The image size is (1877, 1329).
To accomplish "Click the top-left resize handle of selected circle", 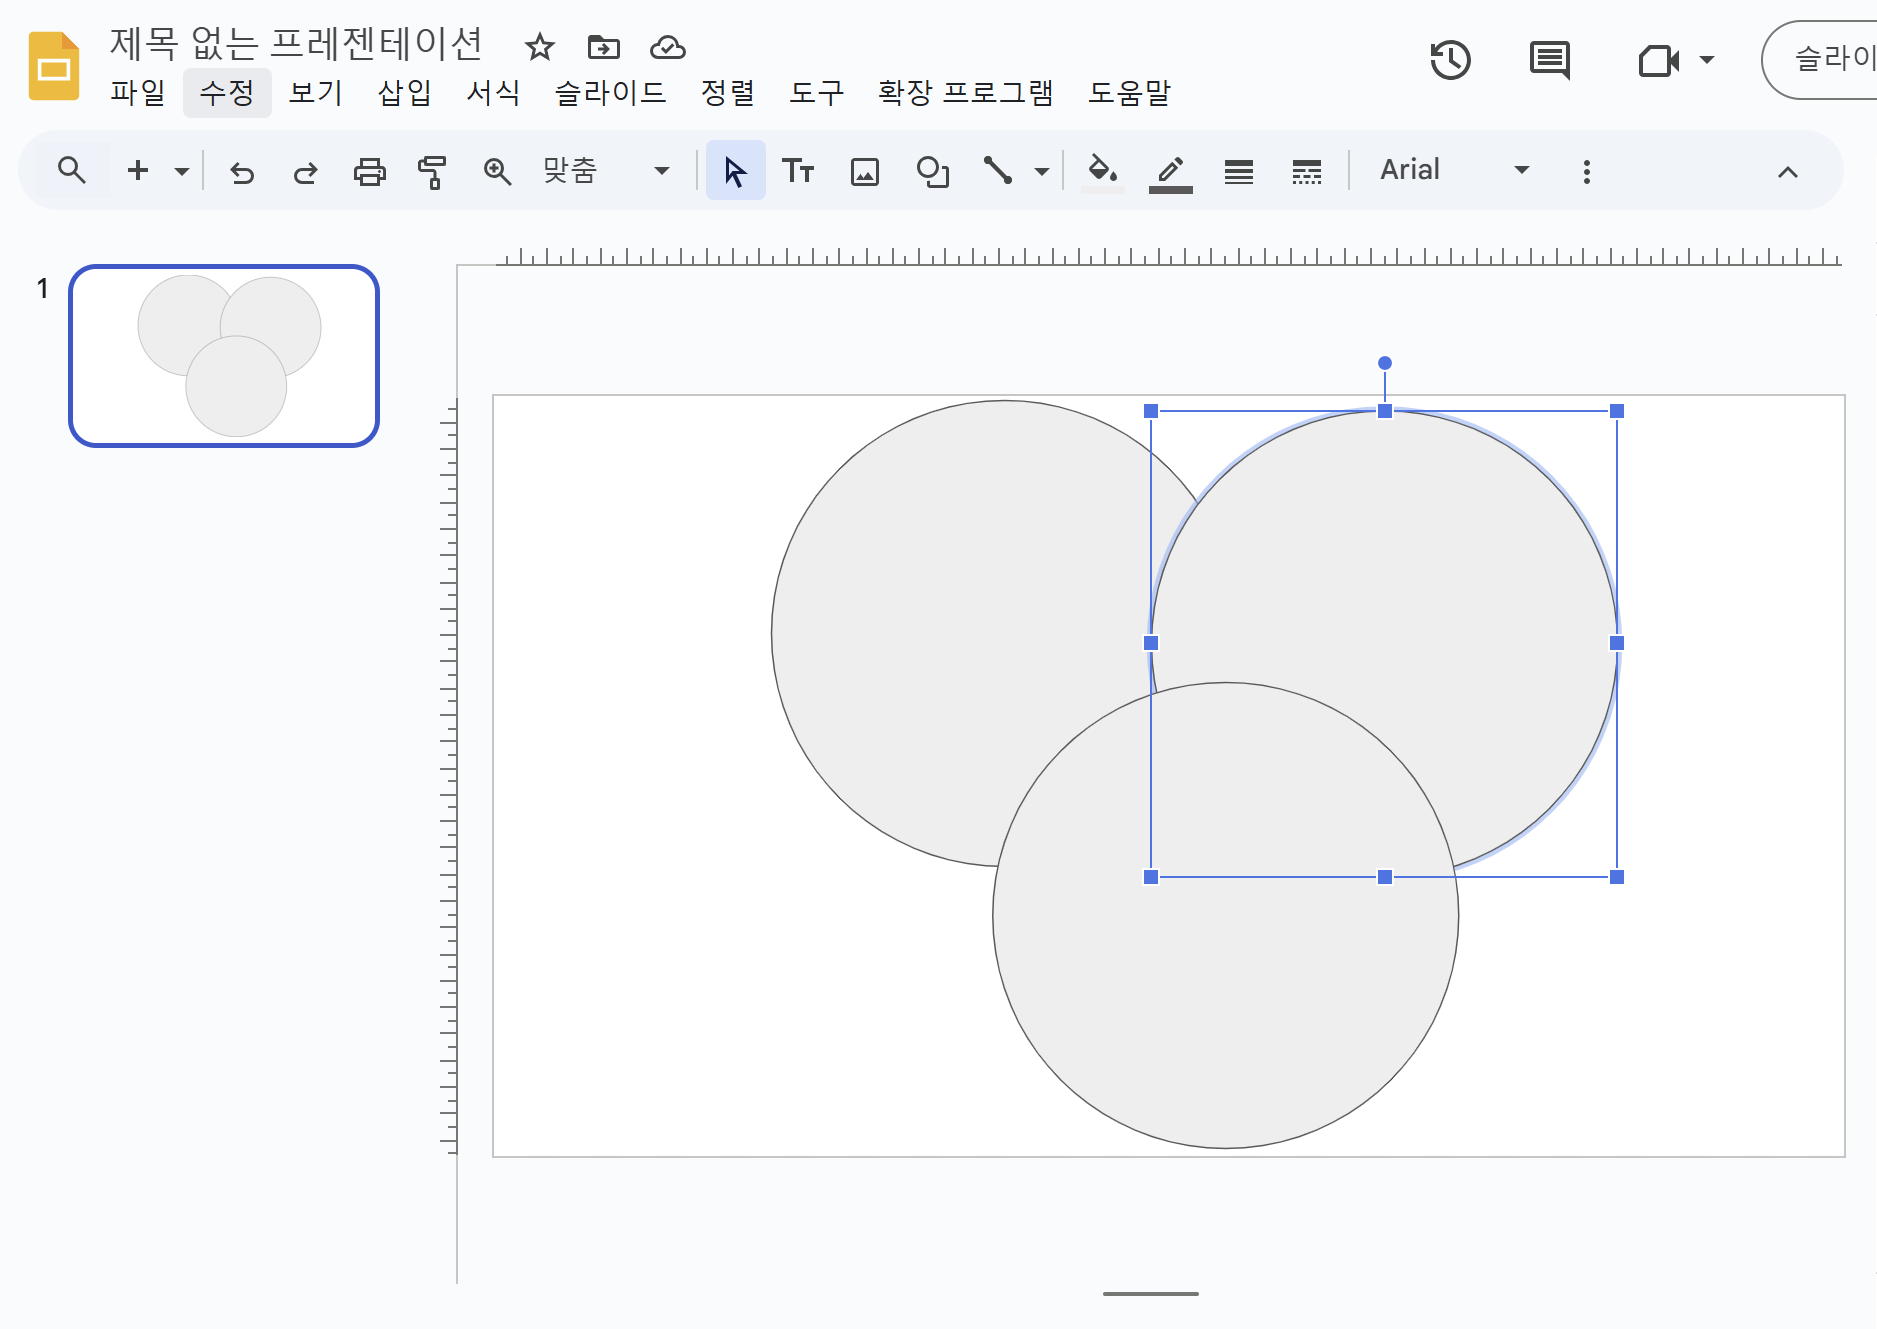I will point(1151,411).
